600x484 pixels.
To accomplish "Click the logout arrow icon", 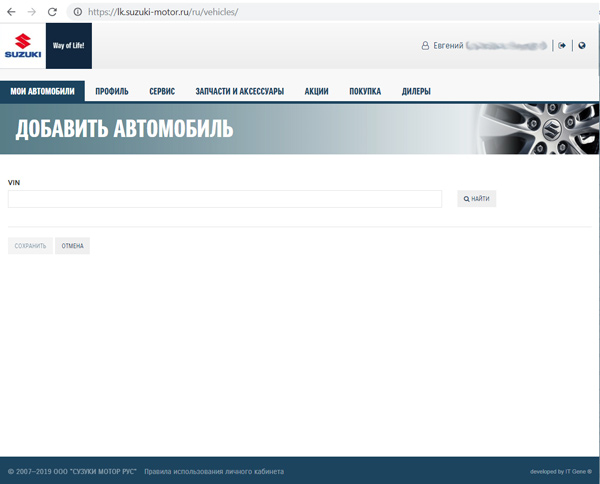I will pos(562,45).
